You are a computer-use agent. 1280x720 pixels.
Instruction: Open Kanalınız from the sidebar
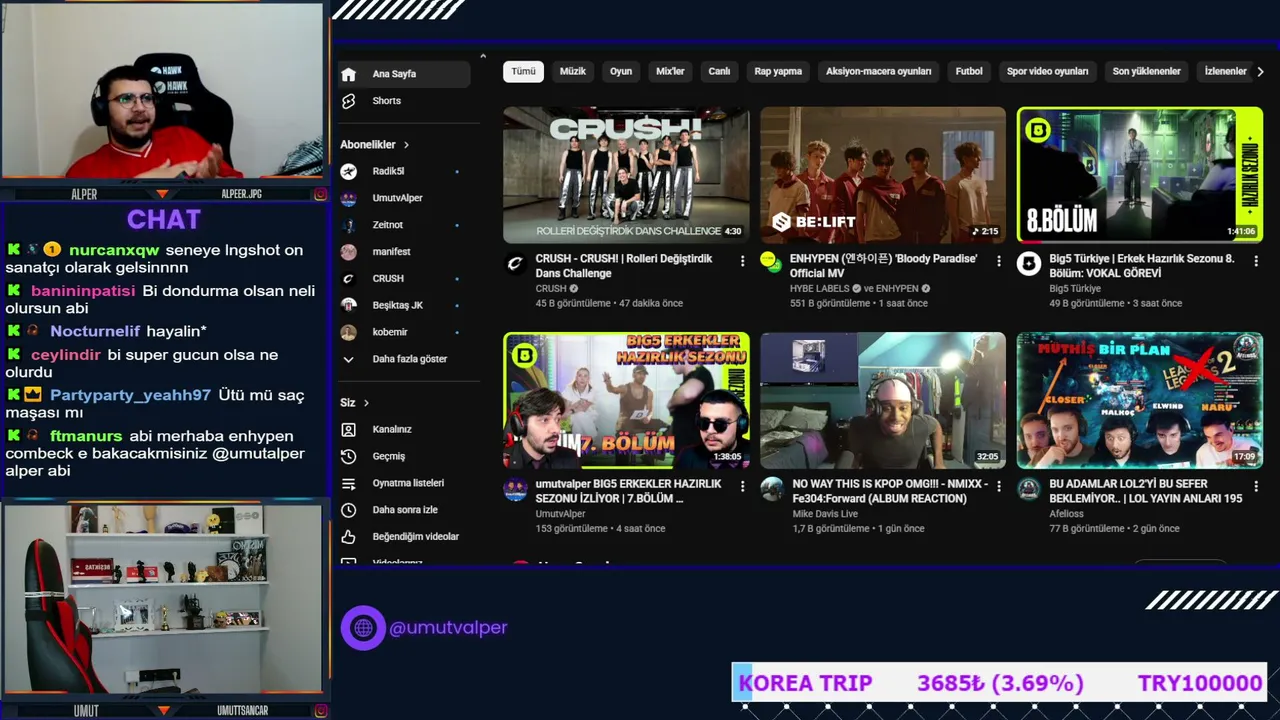pos(404,429)
